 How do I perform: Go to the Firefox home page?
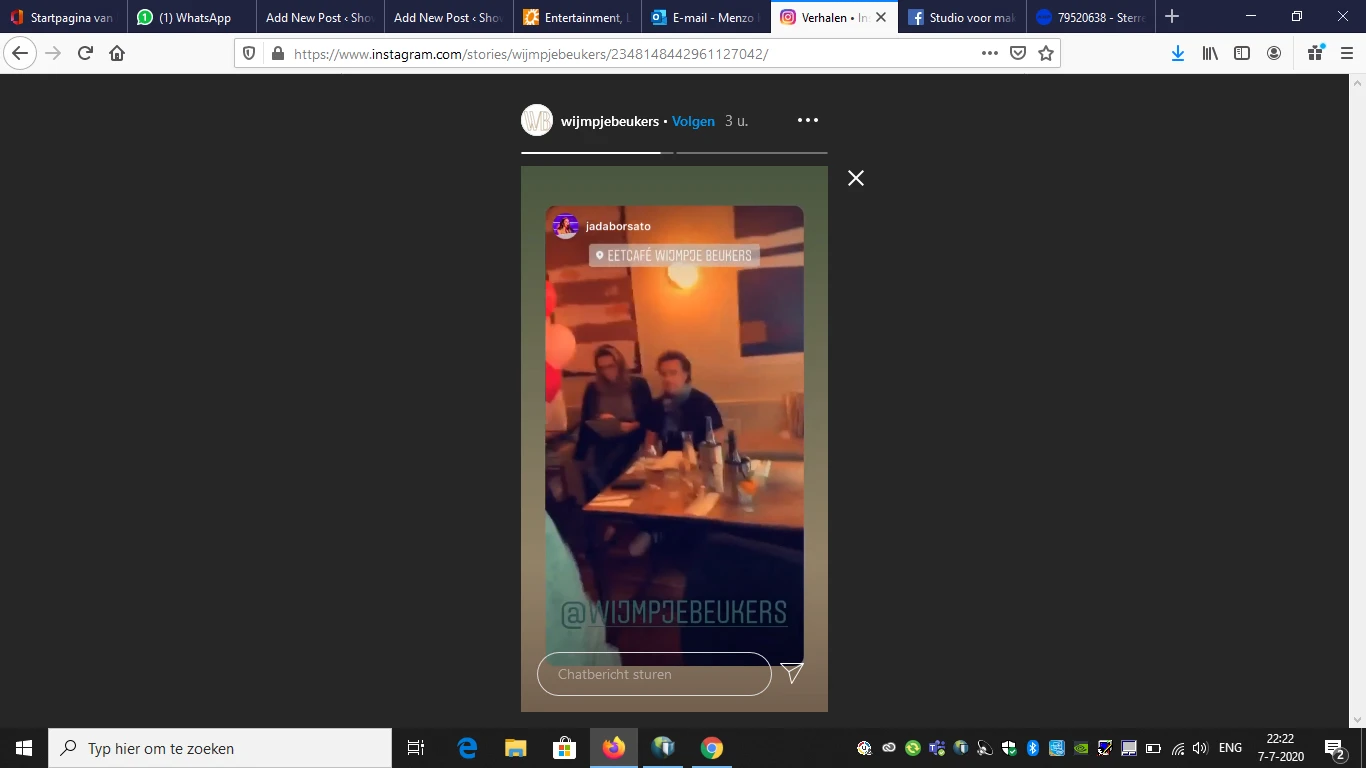tap(117, 53)
